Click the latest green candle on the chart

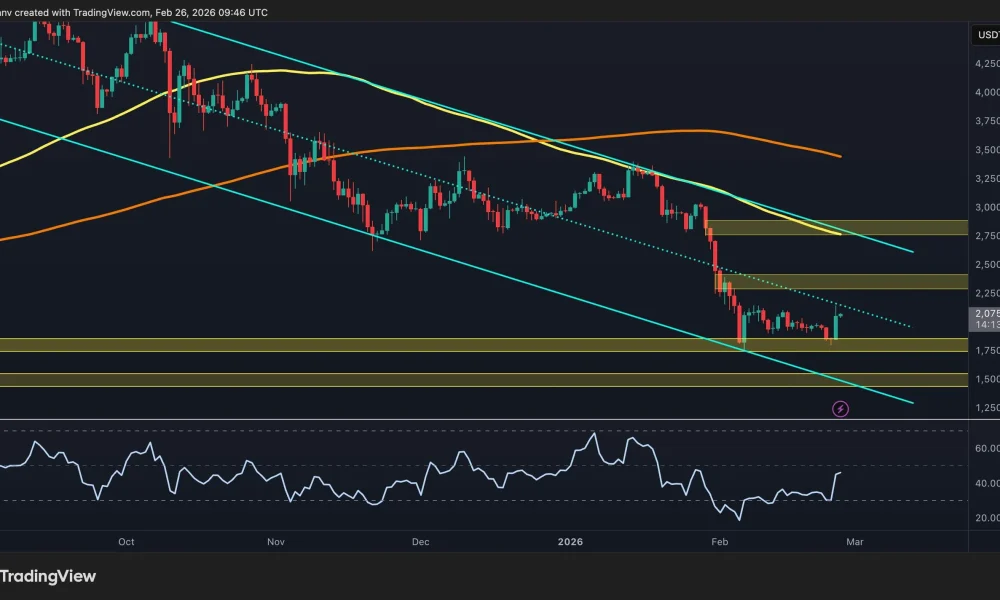point(836,325)
